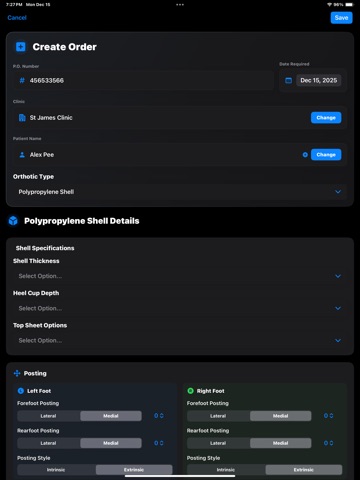Adjust Right Foot Forefoot Posting degree stepper
This screenshot has width=360, height=480.
(329, 416)
